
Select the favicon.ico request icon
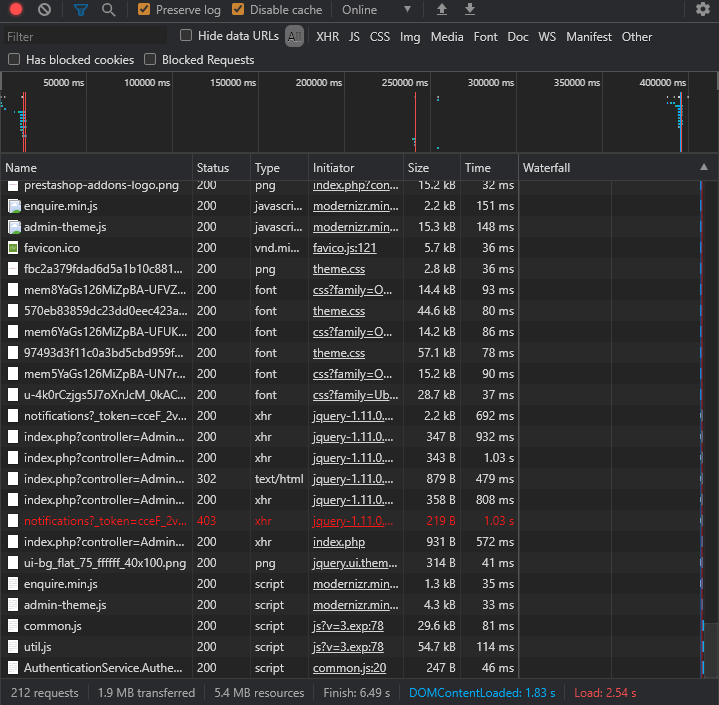[x=13, y=248]
